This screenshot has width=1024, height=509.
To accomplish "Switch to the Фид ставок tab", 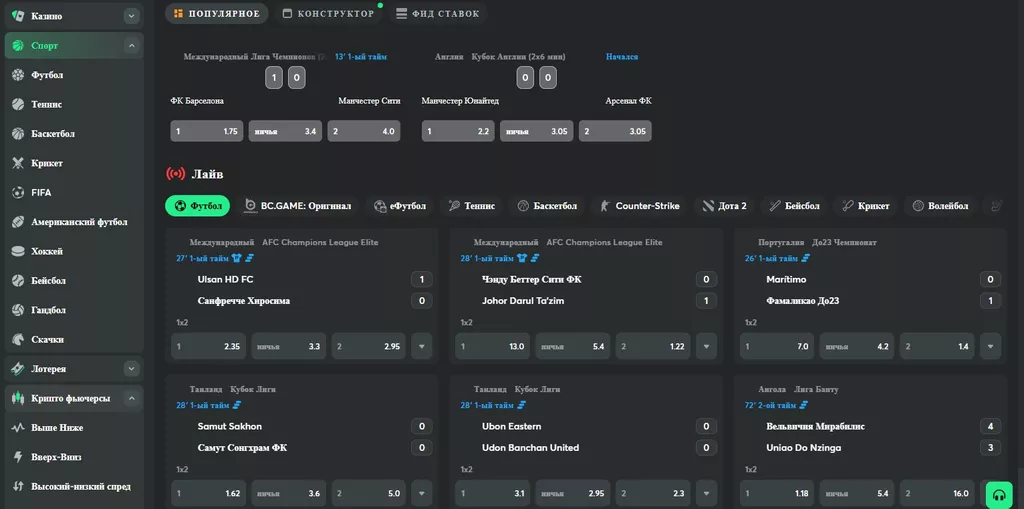I will point(437,14).
